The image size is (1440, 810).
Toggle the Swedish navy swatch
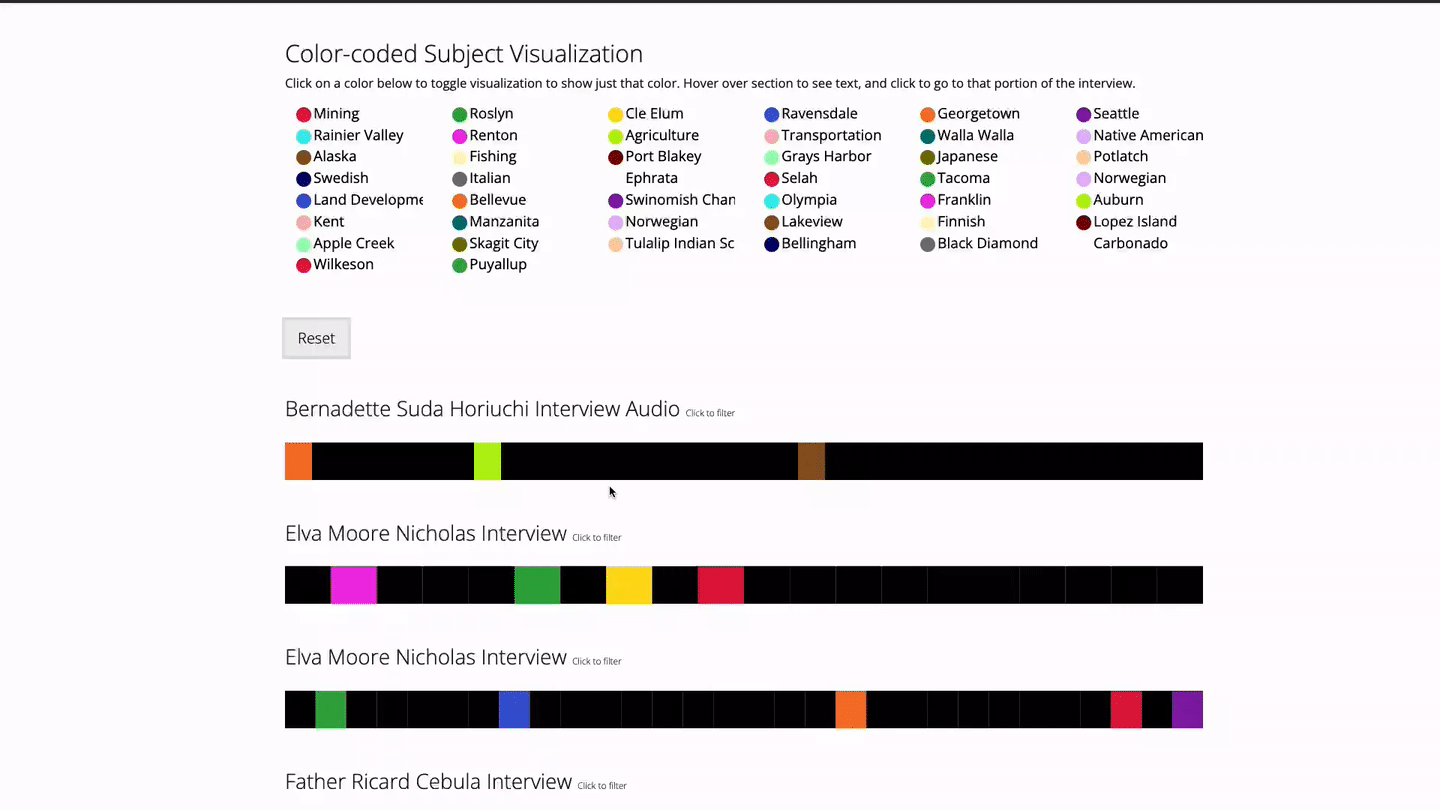point(304,180)
